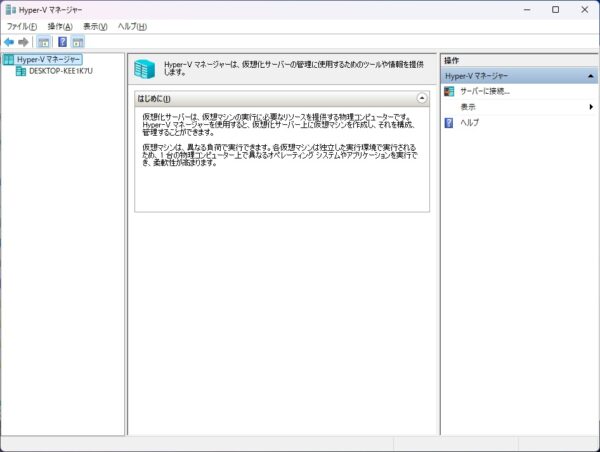Screen dimensions: 600x452
Task: Click the サーバーに接続 icon in actions pane
Action: [x=449, y=91]
